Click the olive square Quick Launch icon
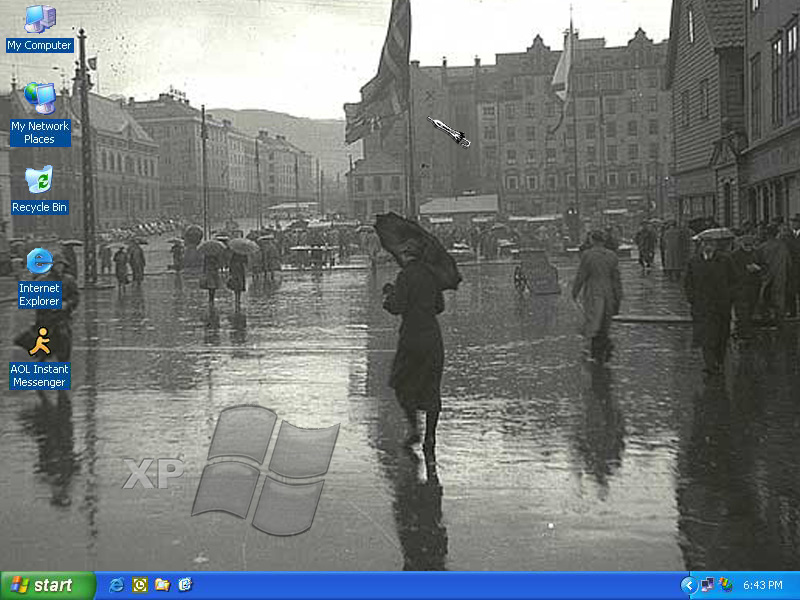 coord(140,585)
